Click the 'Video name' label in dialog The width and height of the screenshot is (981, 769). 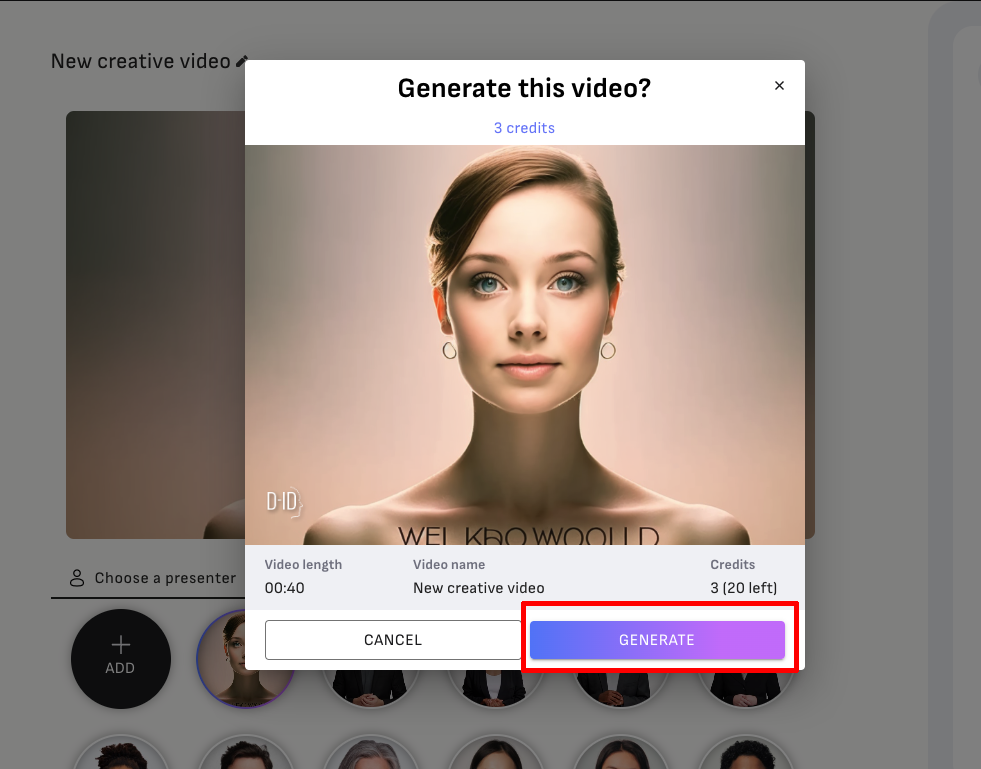(449, 564)
